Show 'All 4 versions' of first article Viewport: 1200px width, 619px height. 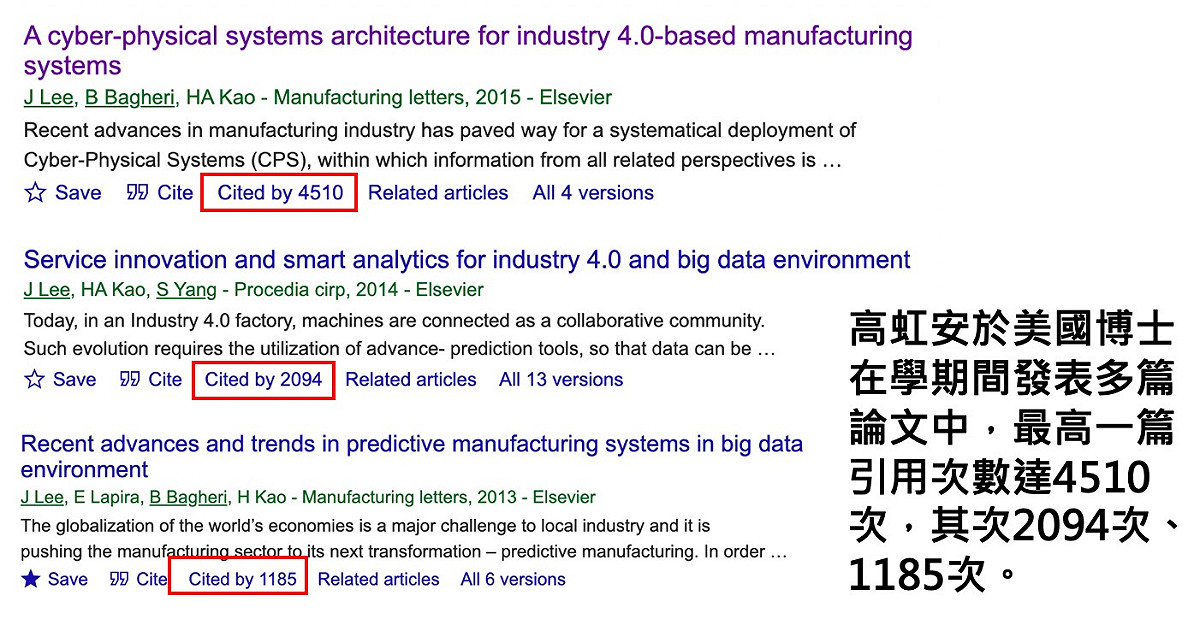(x=593, y=193)
